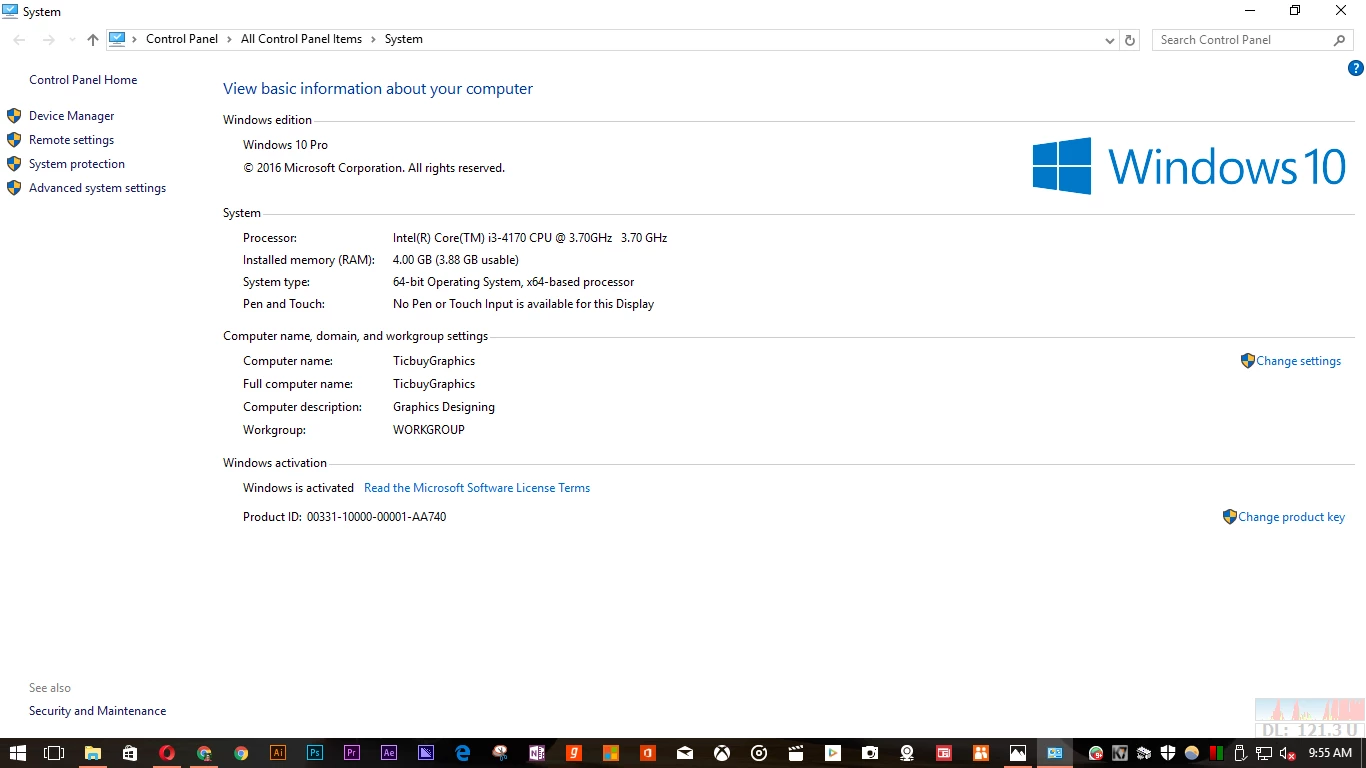Viewport: 1366px width, 768px height.
Task: Expand the chevron before Control Panel breadcrumb
Action: [135, 39]
